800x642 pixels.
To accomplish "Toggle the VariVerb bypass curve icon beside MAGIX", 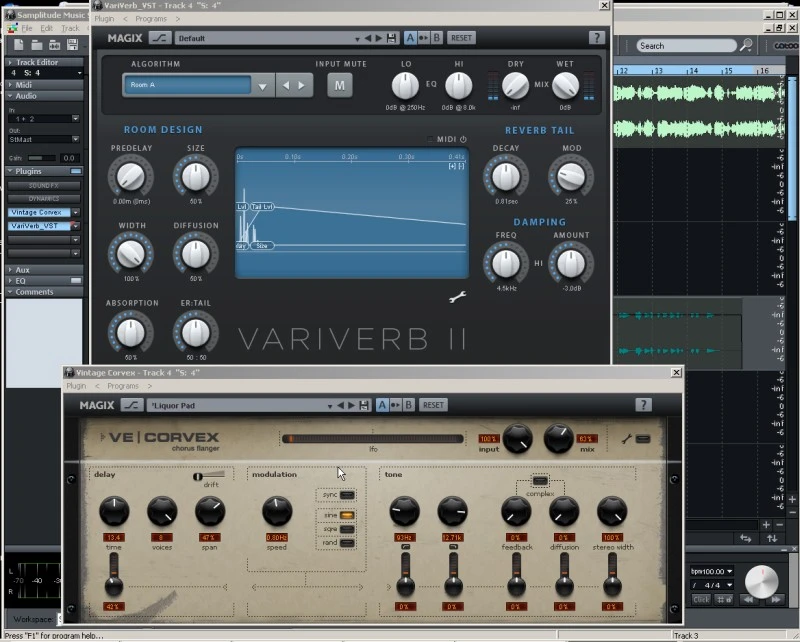I will tap(160, 38).
